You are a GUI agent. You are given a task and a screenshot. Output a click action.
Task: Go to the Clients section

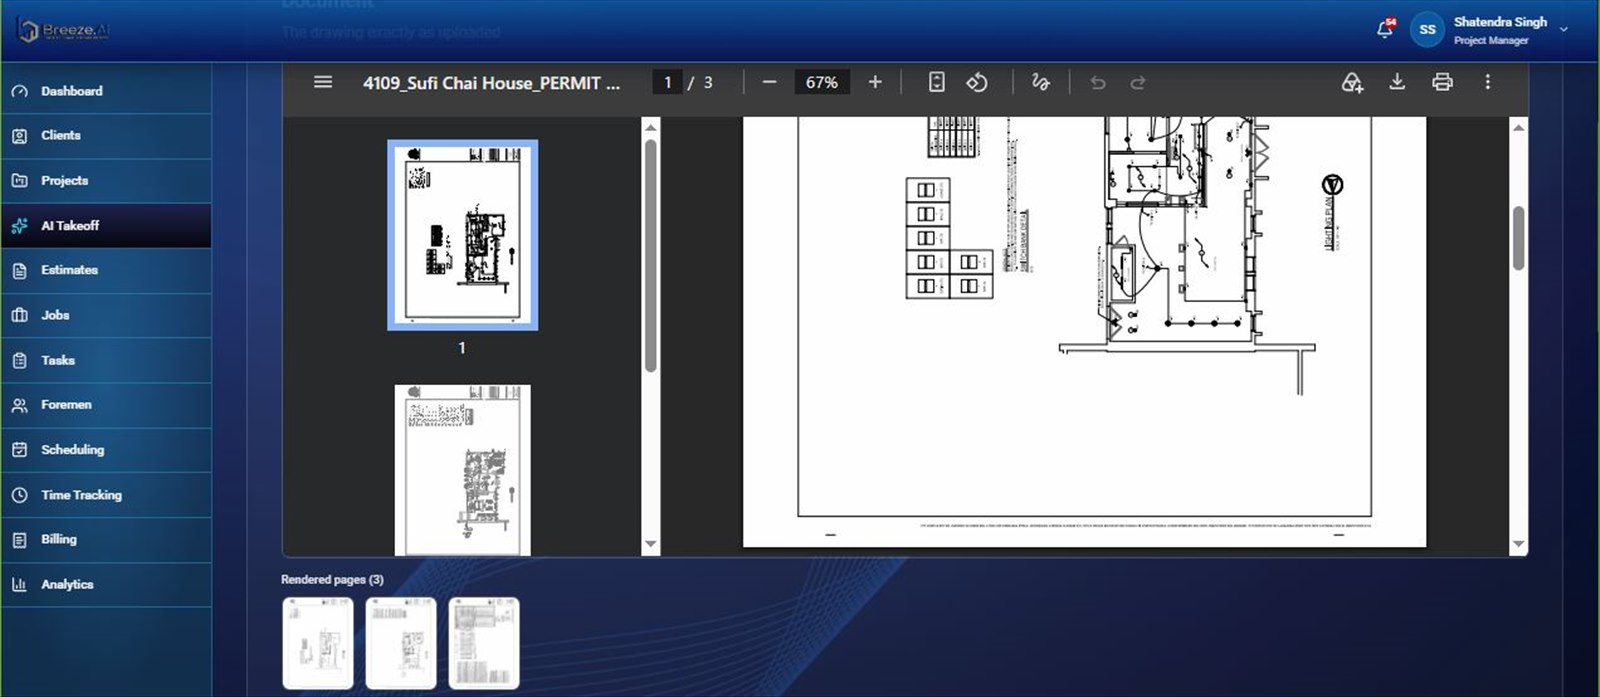(x=106, y=136)
